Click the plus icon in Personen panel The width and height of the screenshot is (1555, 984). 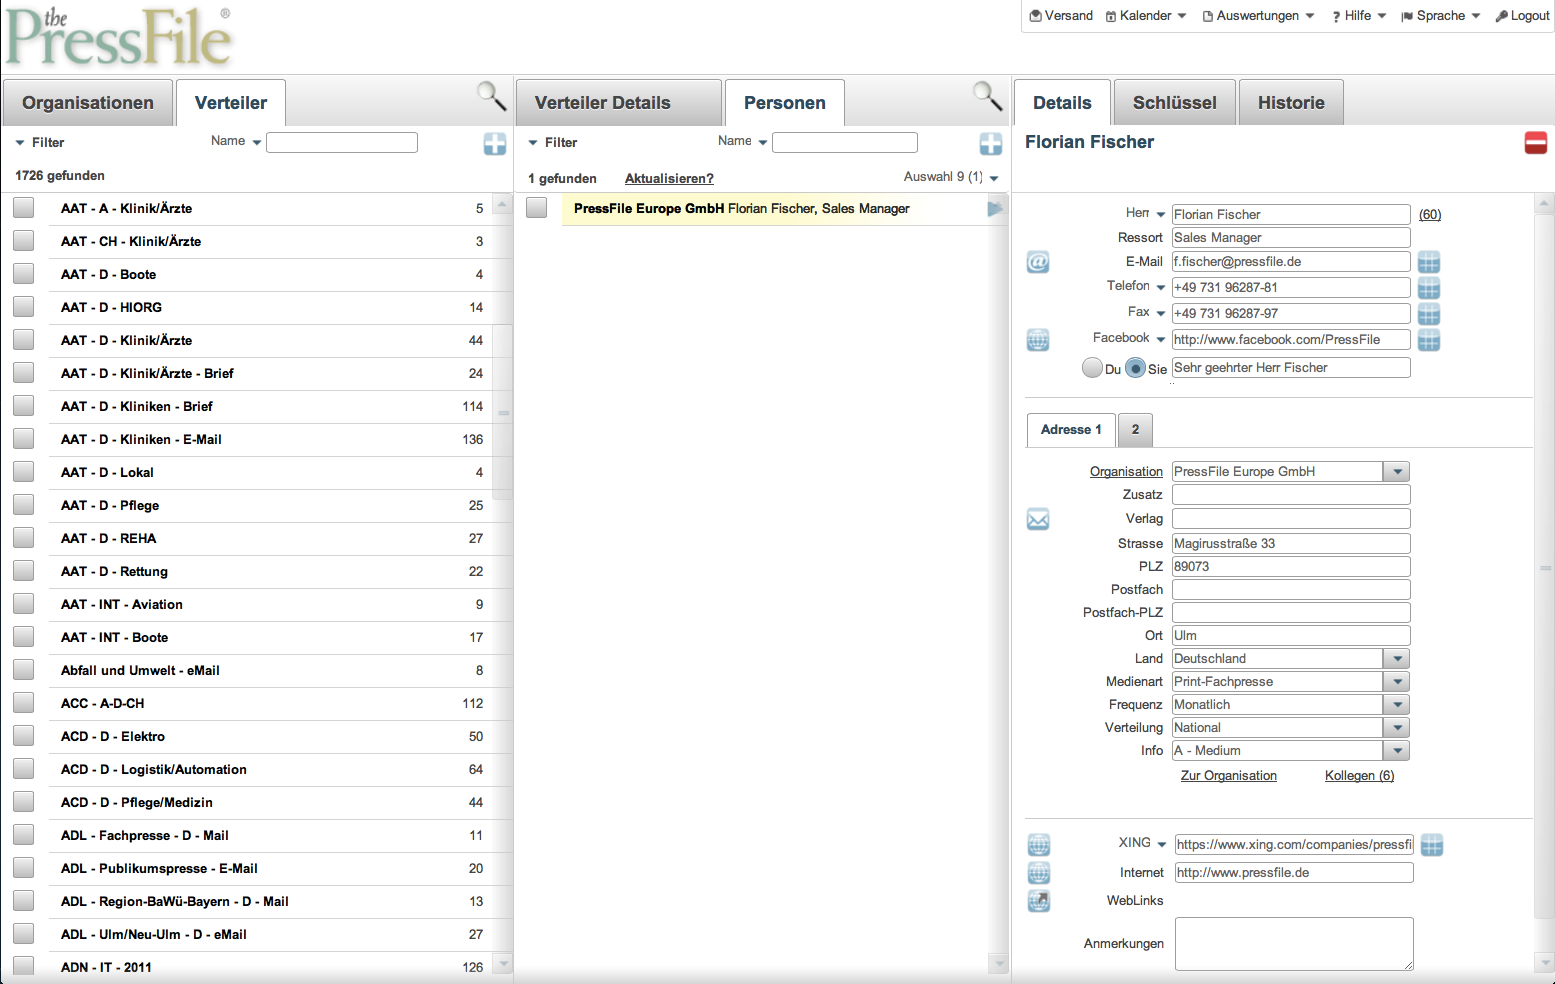990,144
